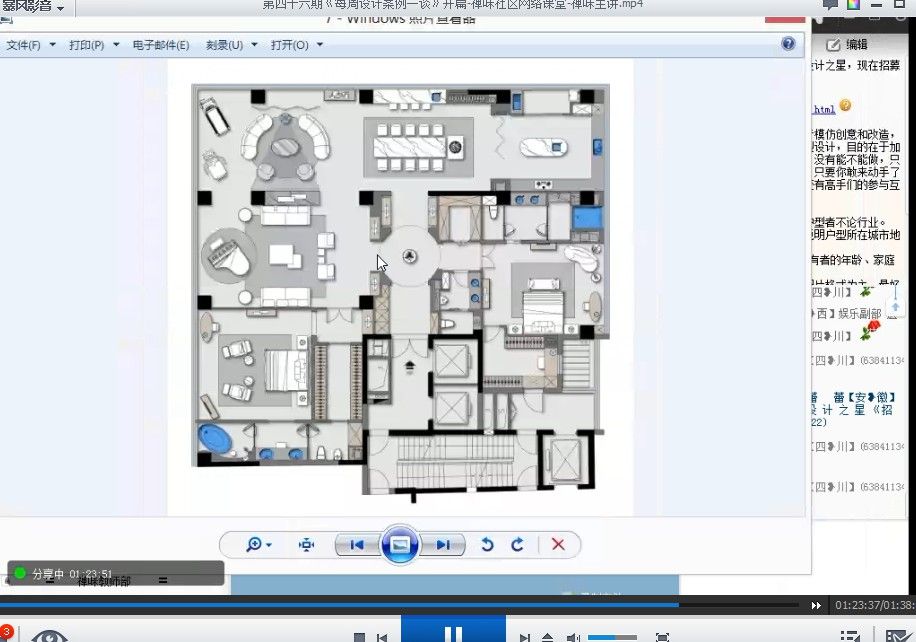Fit the photo to window size

click(306, 544)
